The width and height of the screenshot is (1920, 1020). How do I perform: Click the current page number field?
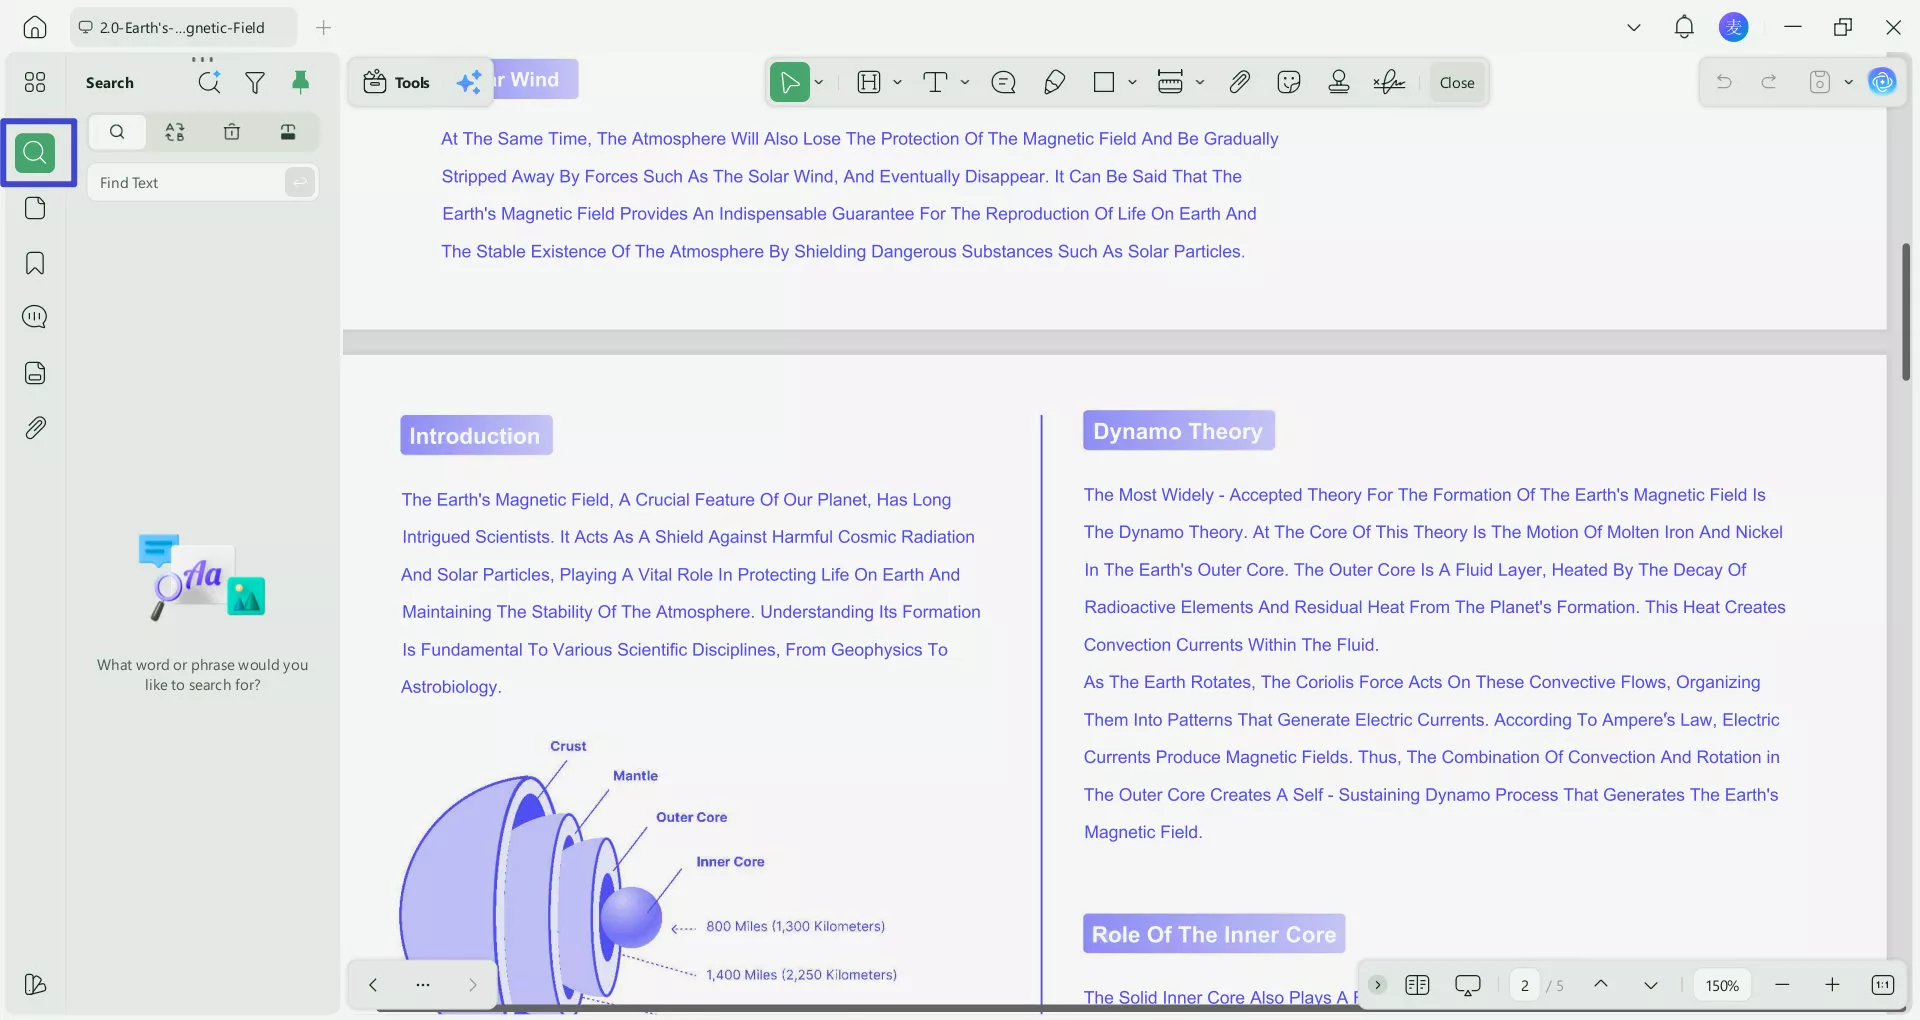coord(1524,986)
